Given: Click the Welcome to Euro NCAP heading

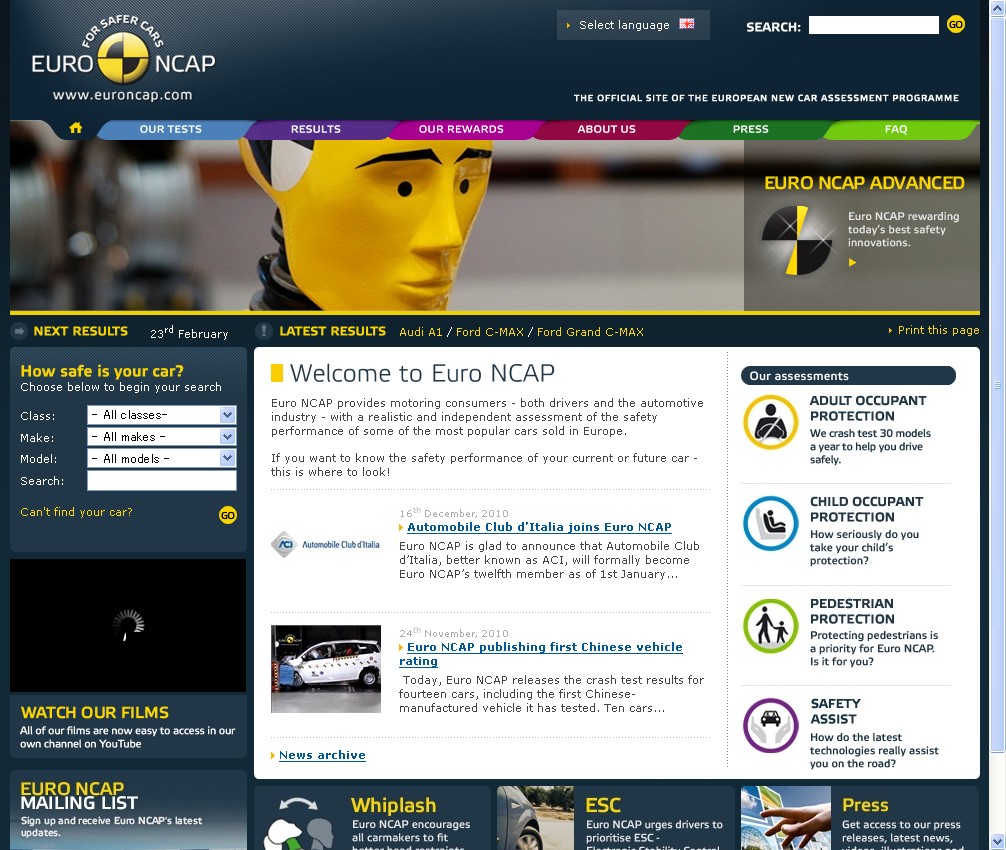Looking at the screenshot, I should [422, 373].
